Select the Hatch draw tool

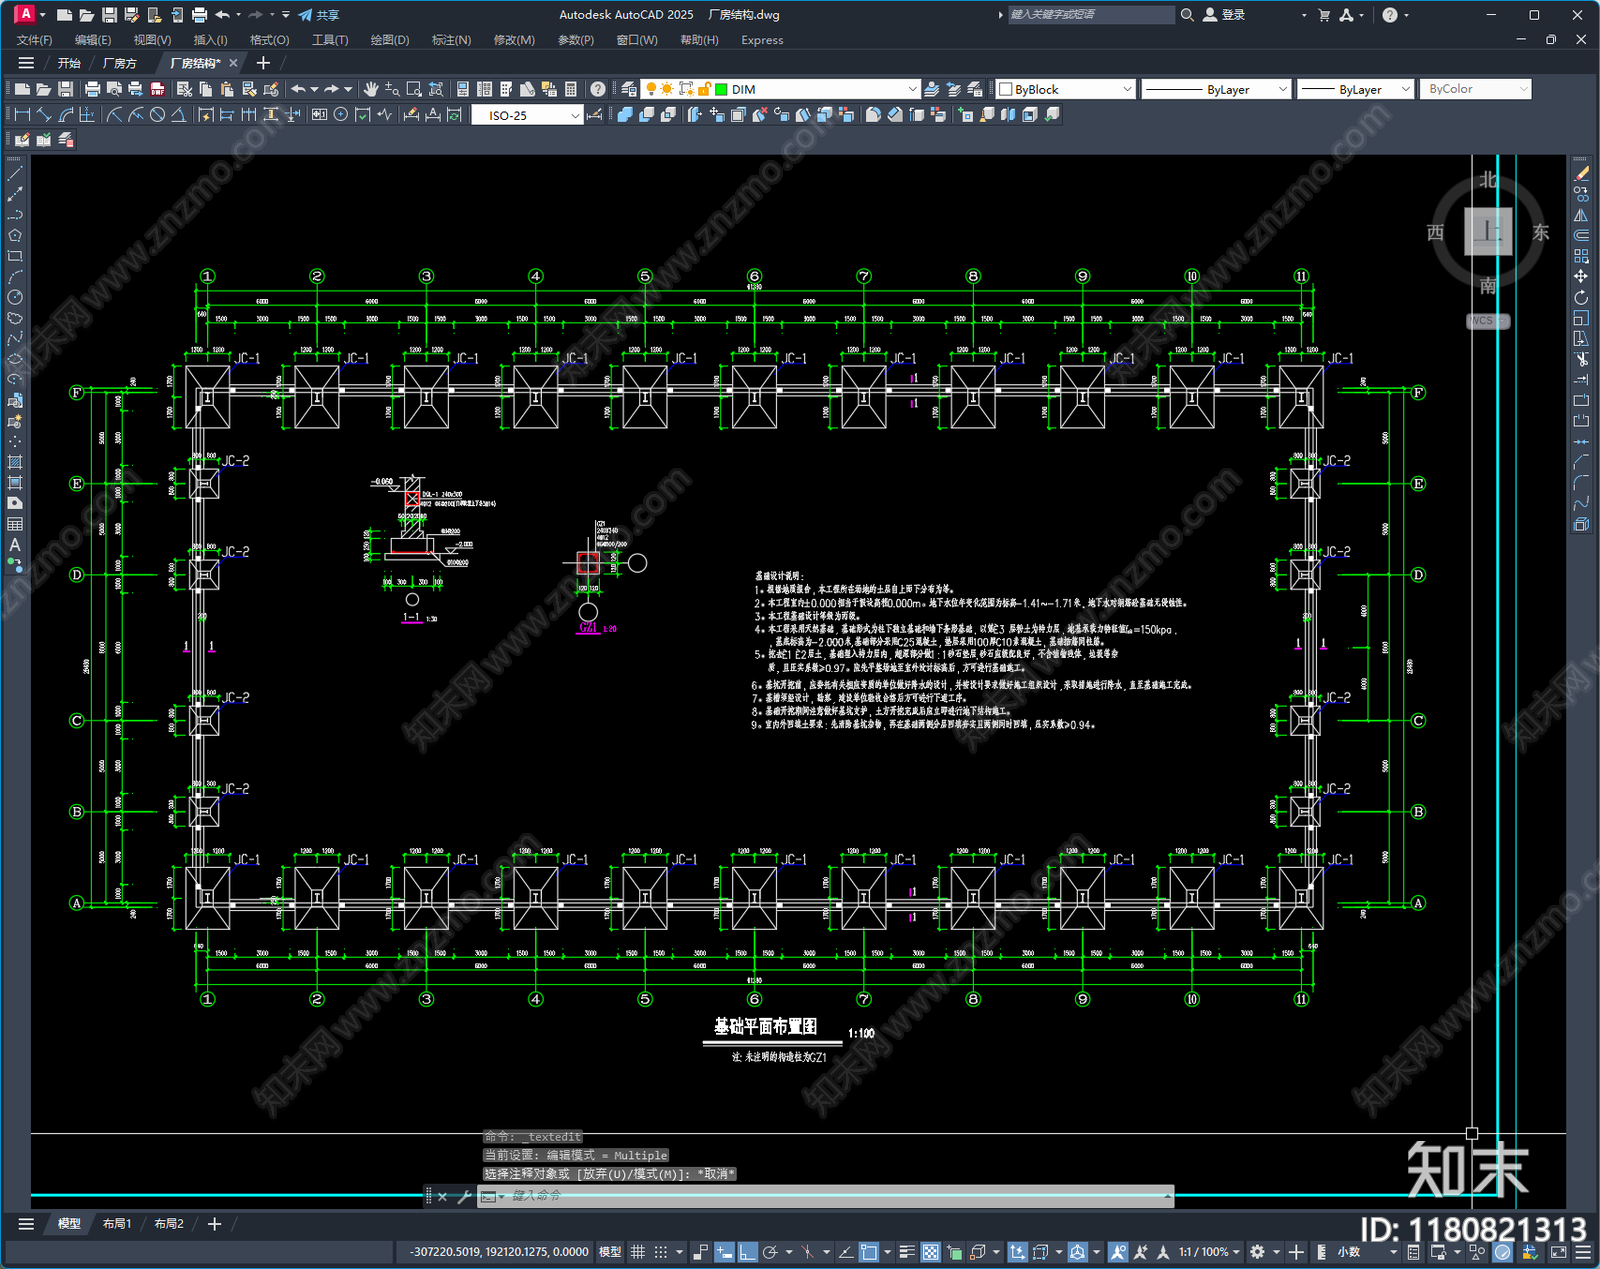(15, 462)
